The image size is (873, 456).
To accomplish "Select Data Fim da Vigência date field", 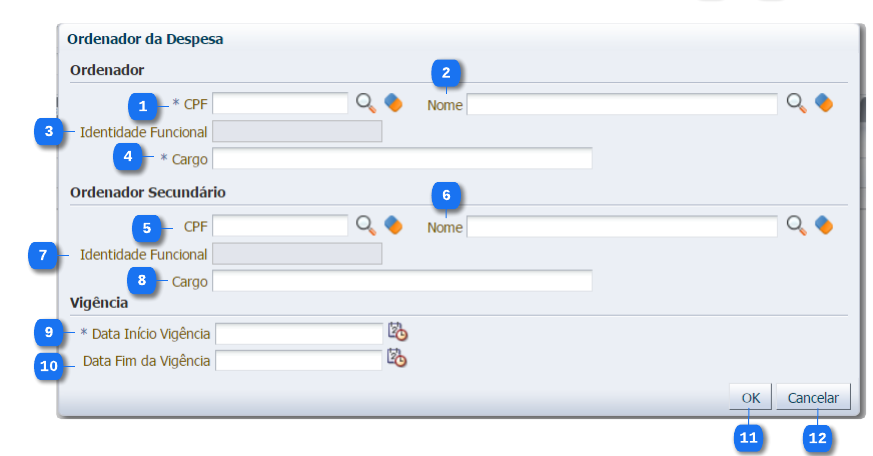I will coord(299,360).
